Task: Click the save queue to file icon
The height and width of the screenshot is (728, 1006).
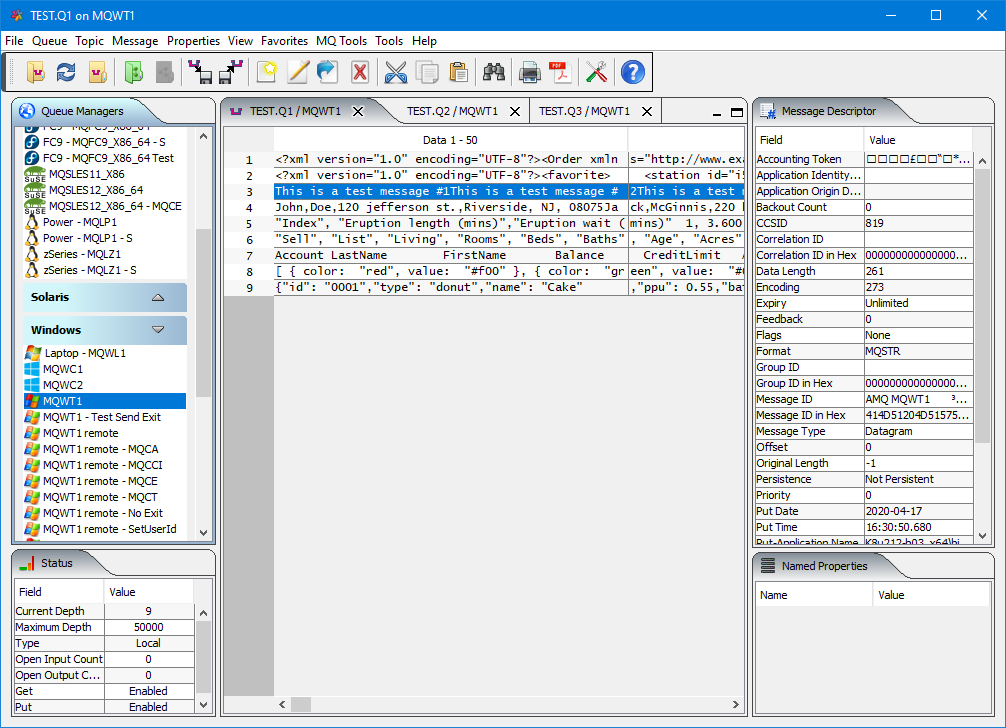Action: (x=200, y=72)
